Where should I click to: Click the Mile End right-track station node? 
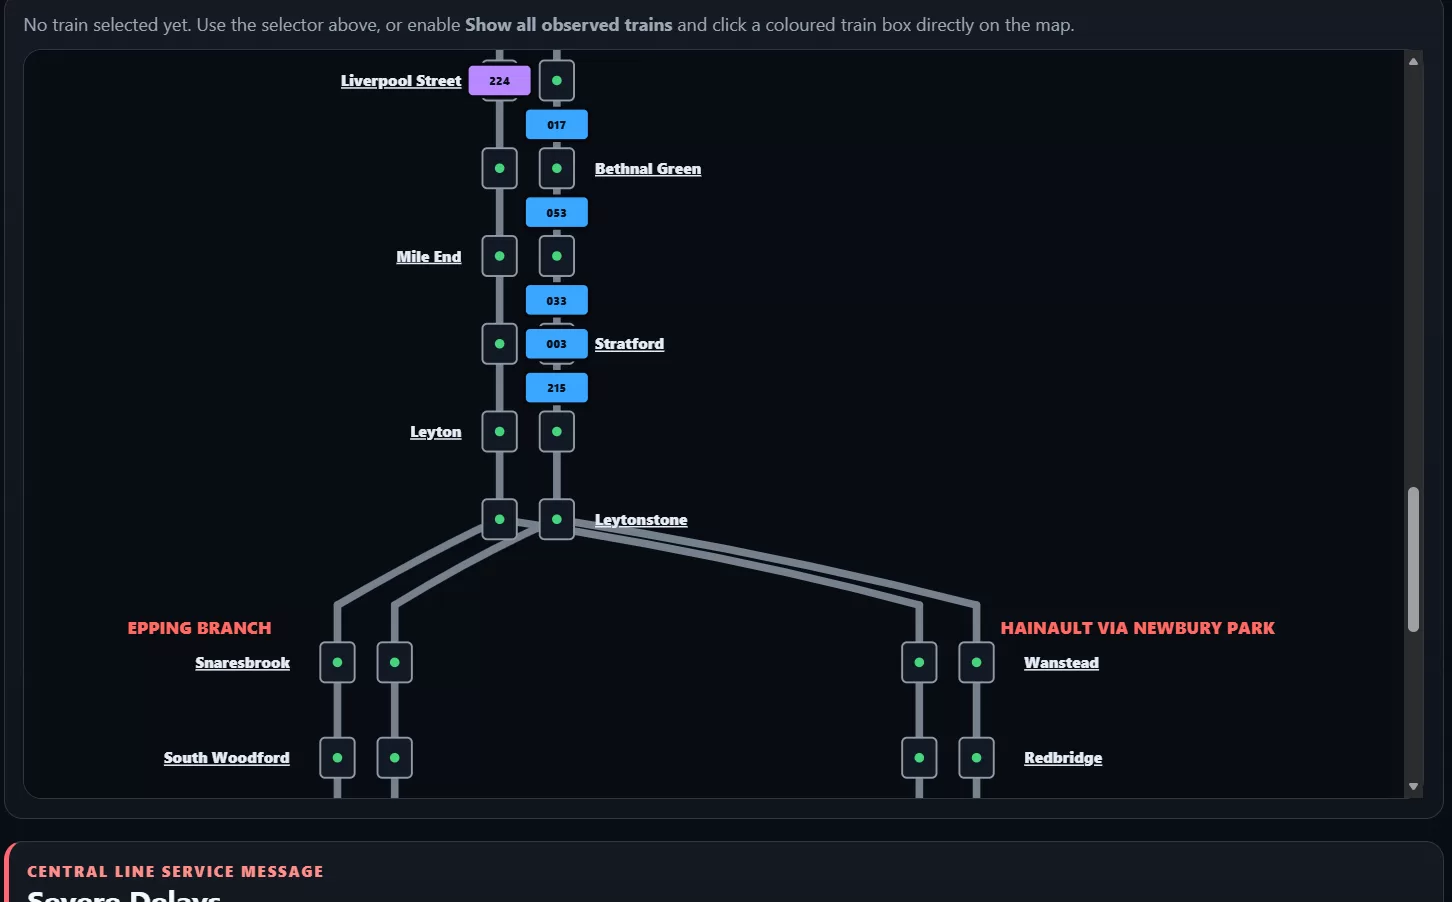tap(557, 256)
